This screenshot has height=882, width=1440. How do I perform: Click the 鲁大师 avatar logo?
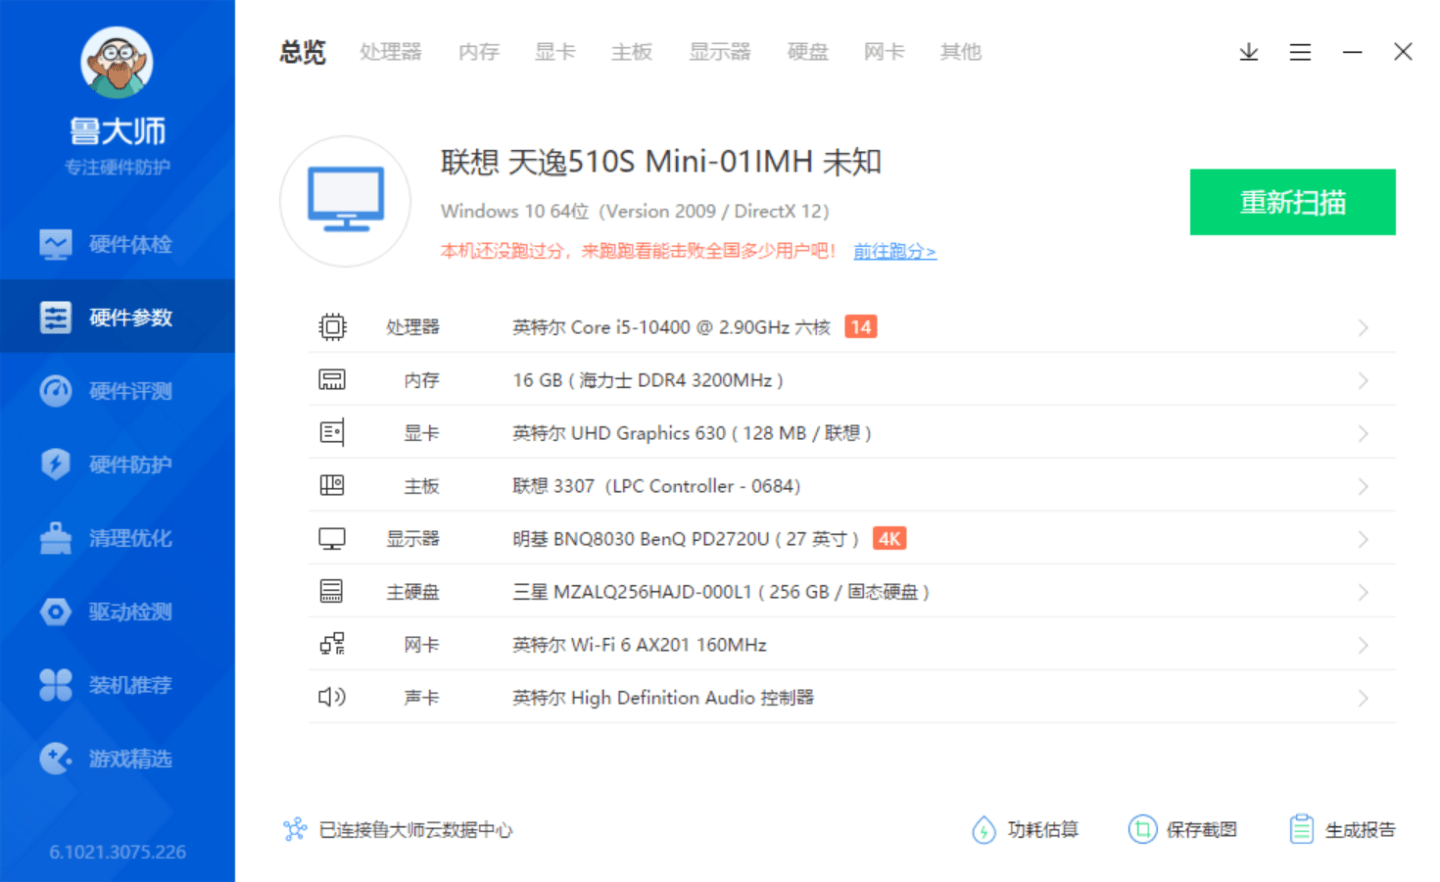(x=117, y=62)
